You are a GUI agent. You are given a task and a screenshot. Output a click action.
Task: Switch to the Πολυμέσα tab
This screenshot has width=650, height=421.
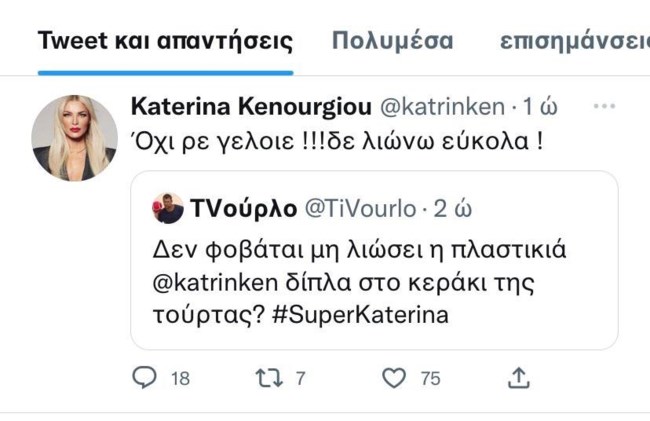(x=392, y=41)
